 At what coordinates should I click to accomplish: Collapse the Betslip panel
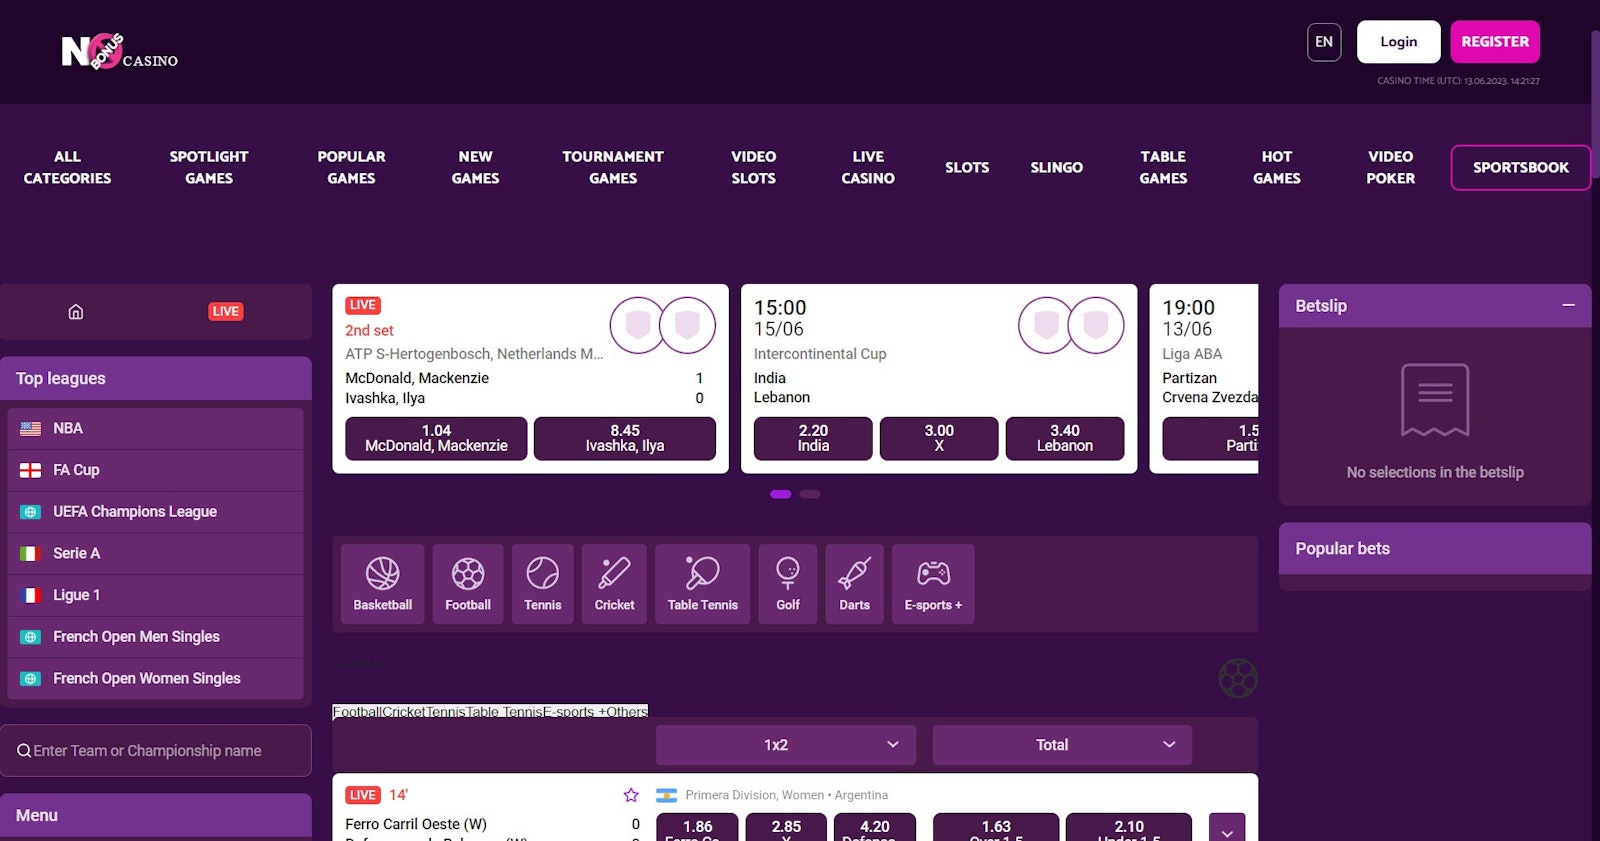pos(1568,305)
